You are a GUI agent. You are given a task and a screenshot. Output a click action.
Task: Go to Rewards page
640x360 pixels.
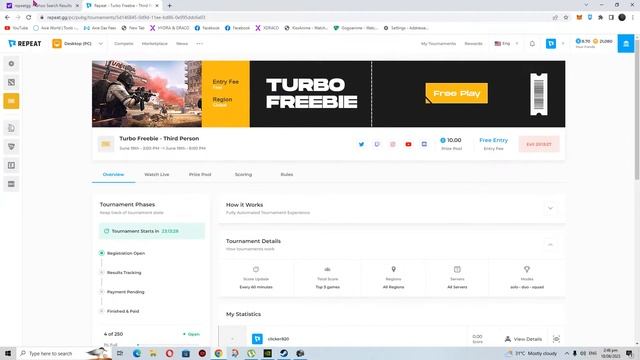(x=473, y=44)
